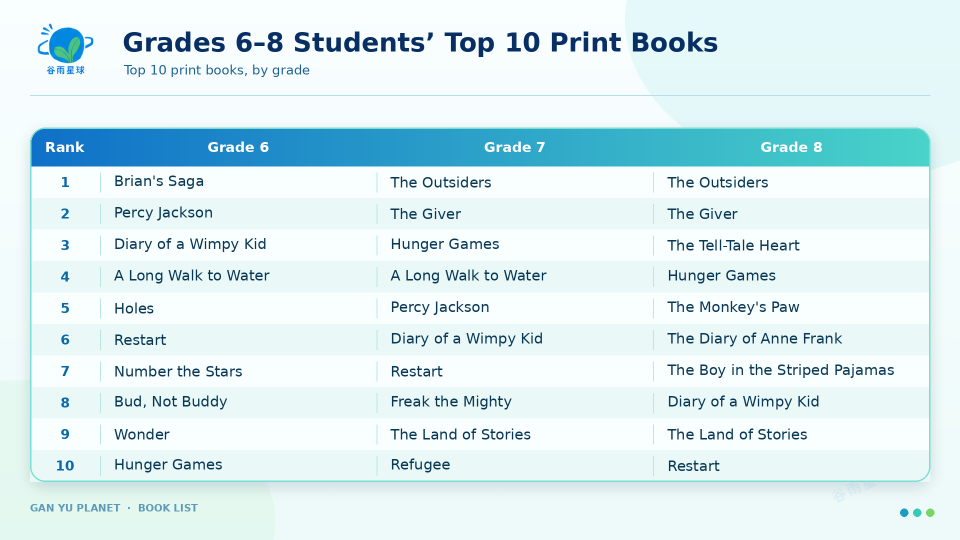
Task: Click 'The Monkey's Paw' entry
Action: [733, 307]
